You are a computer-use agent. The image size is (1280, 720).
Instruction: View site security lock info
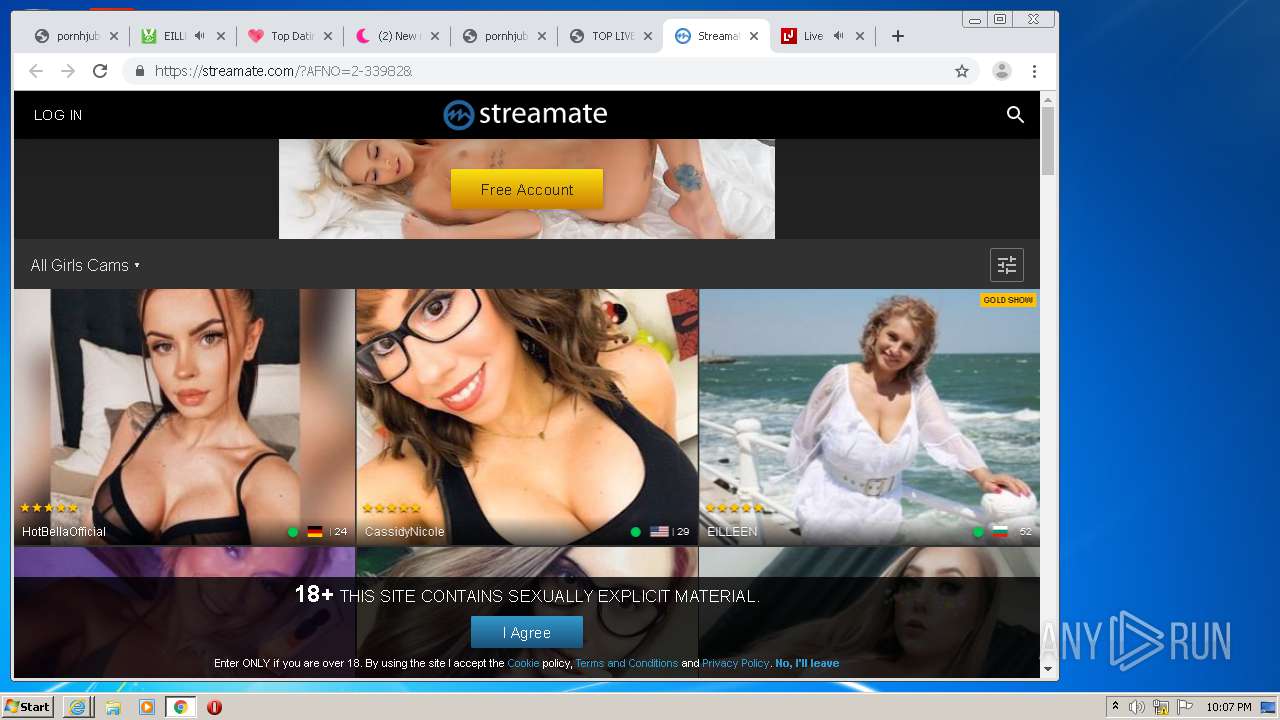coord(139,71)
